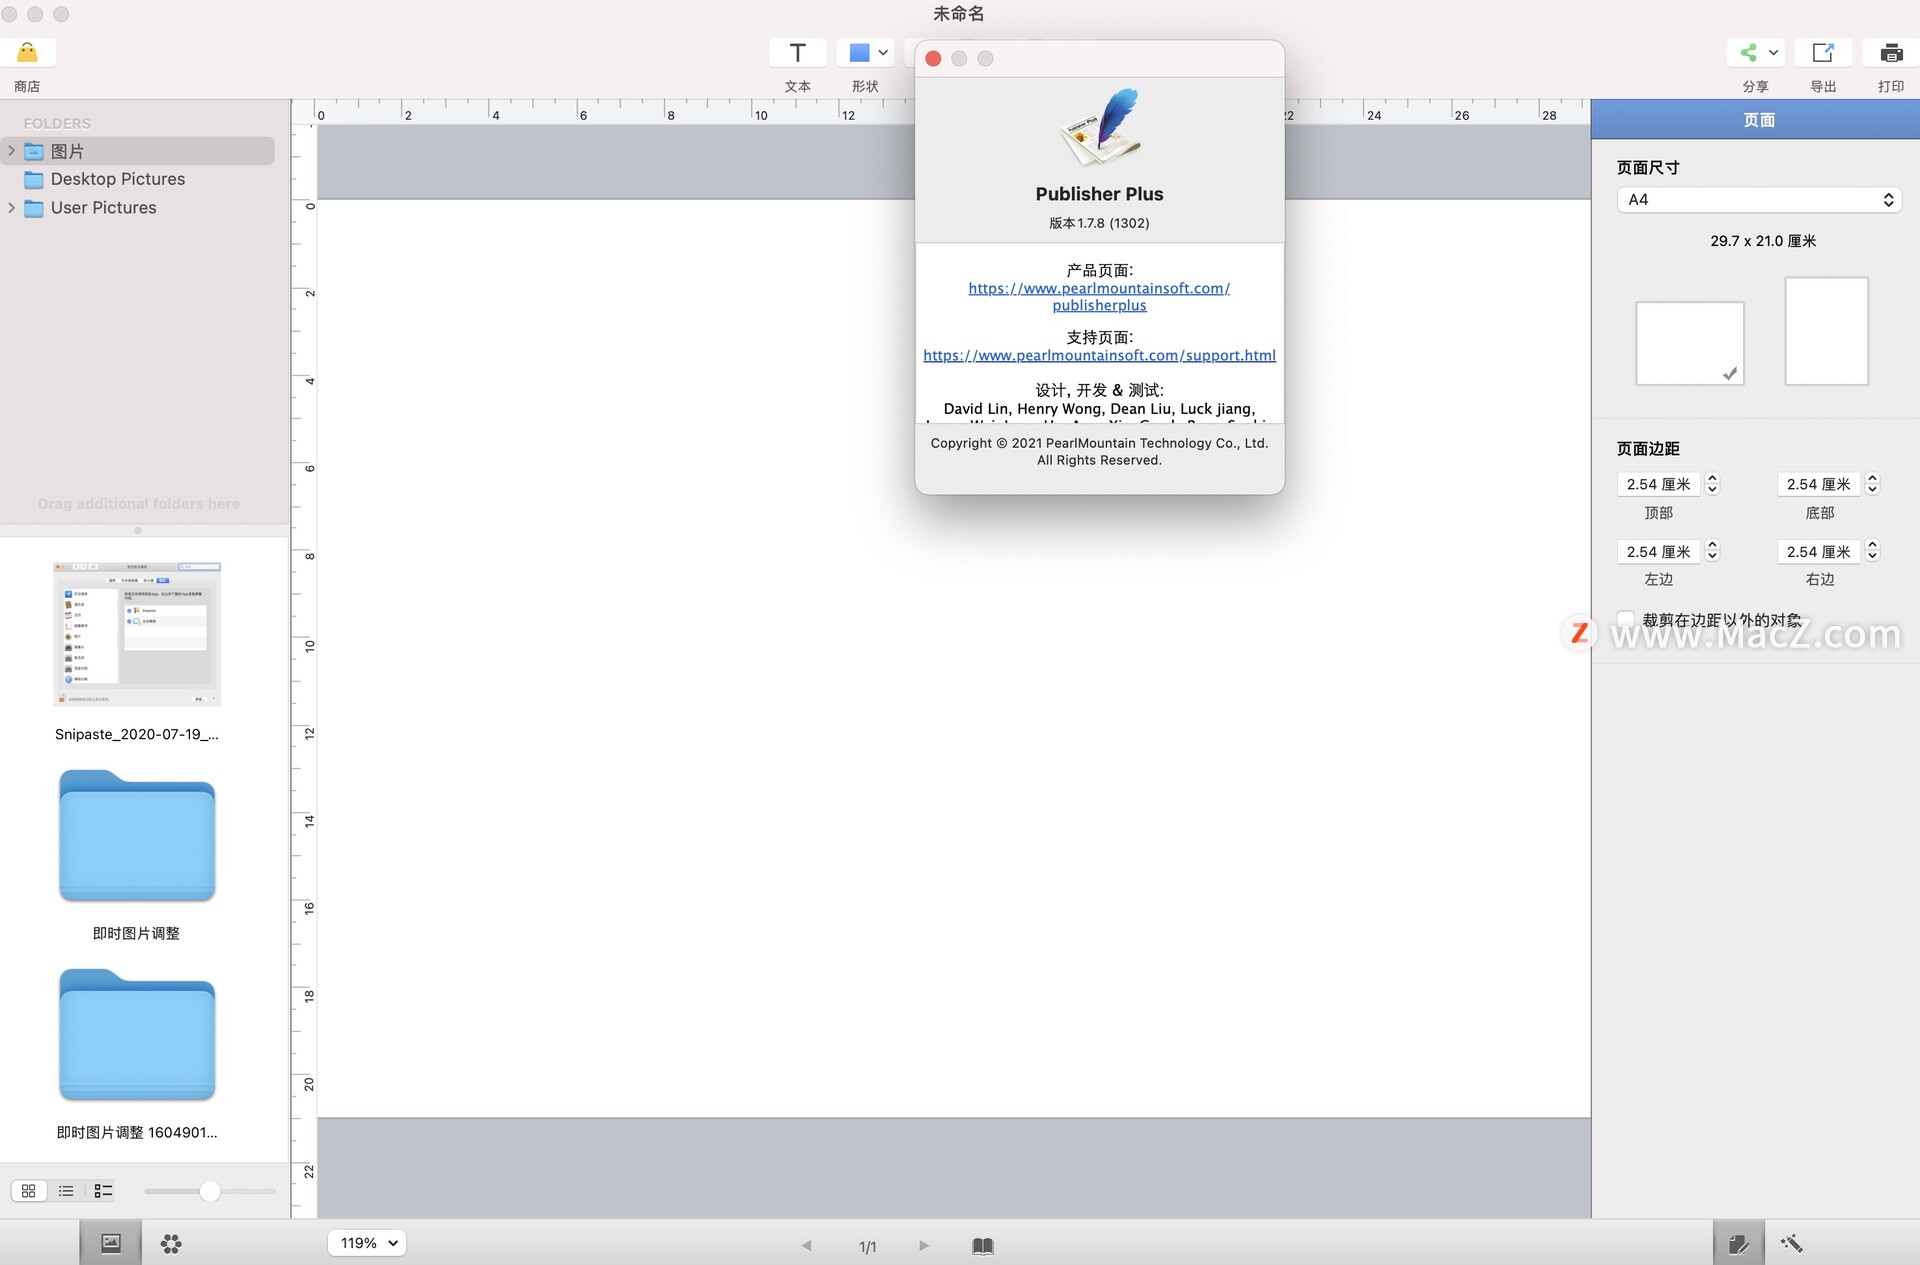Adjust the thumbnail size slider
This screenshot has height=1265, width=1920.
(210, 1191)
